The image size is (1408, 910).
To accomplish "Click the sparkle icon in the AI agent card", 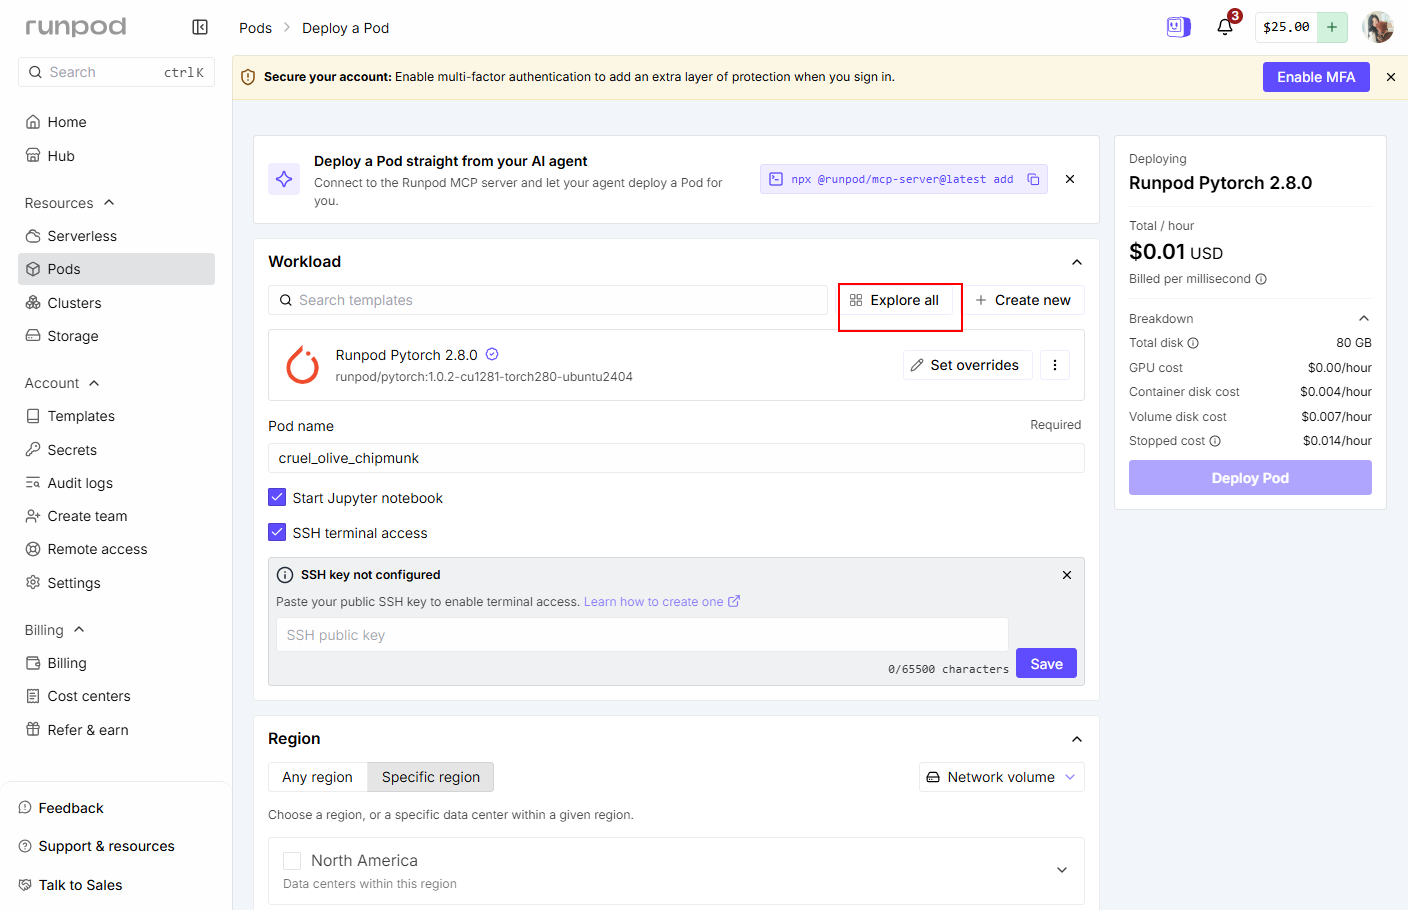I will pyautogui.click(x=284, y=179).
